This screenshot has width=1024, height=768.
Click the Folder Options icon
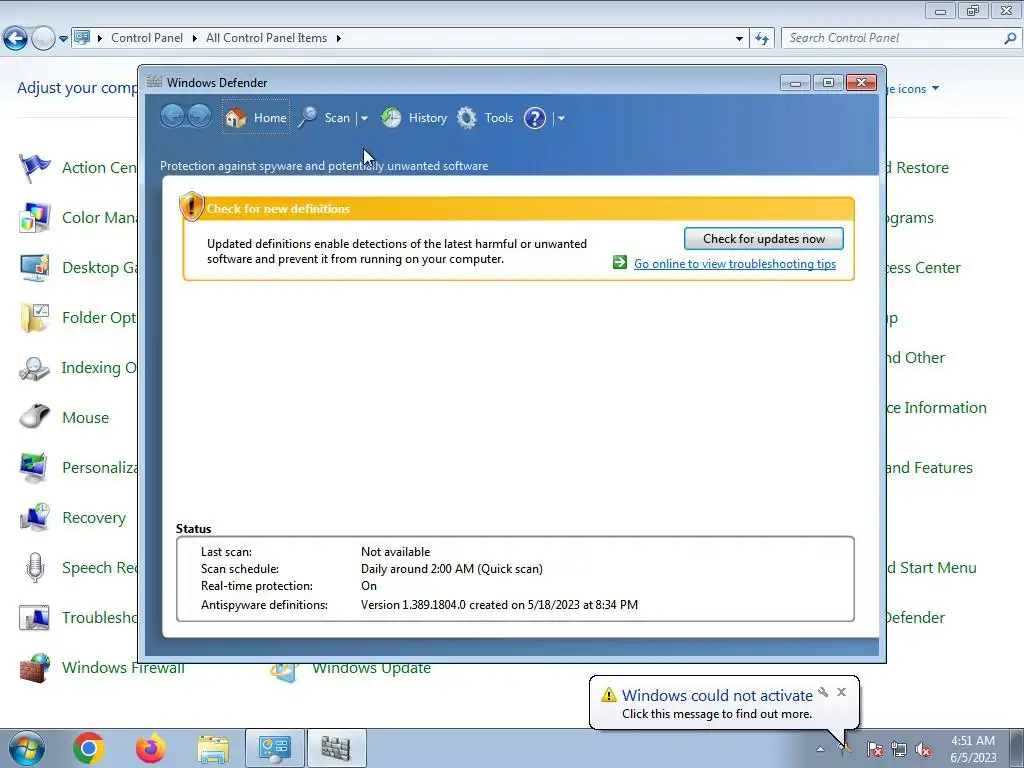[34, 317]
